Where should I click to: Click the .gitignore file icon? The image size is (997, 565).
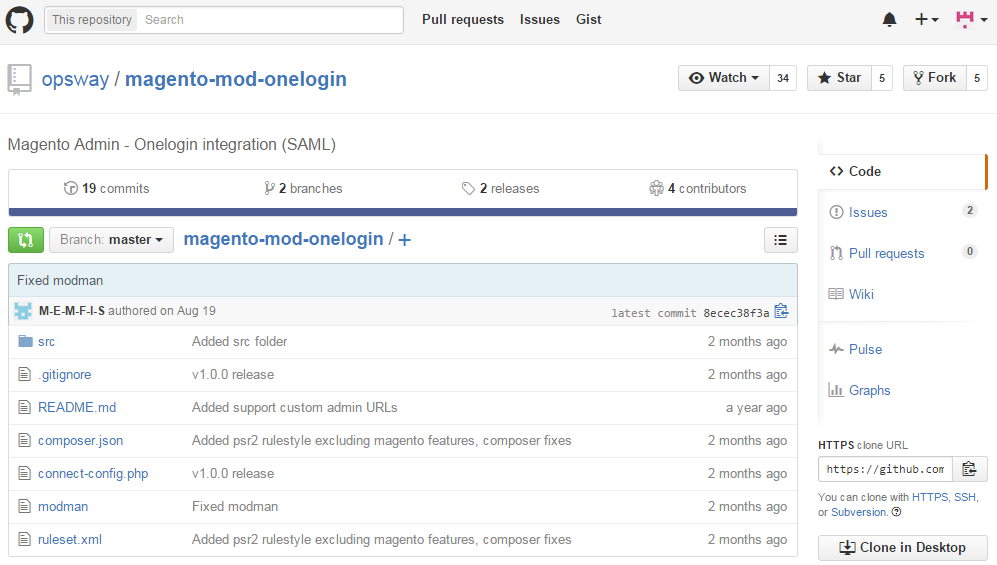point(24,374)
